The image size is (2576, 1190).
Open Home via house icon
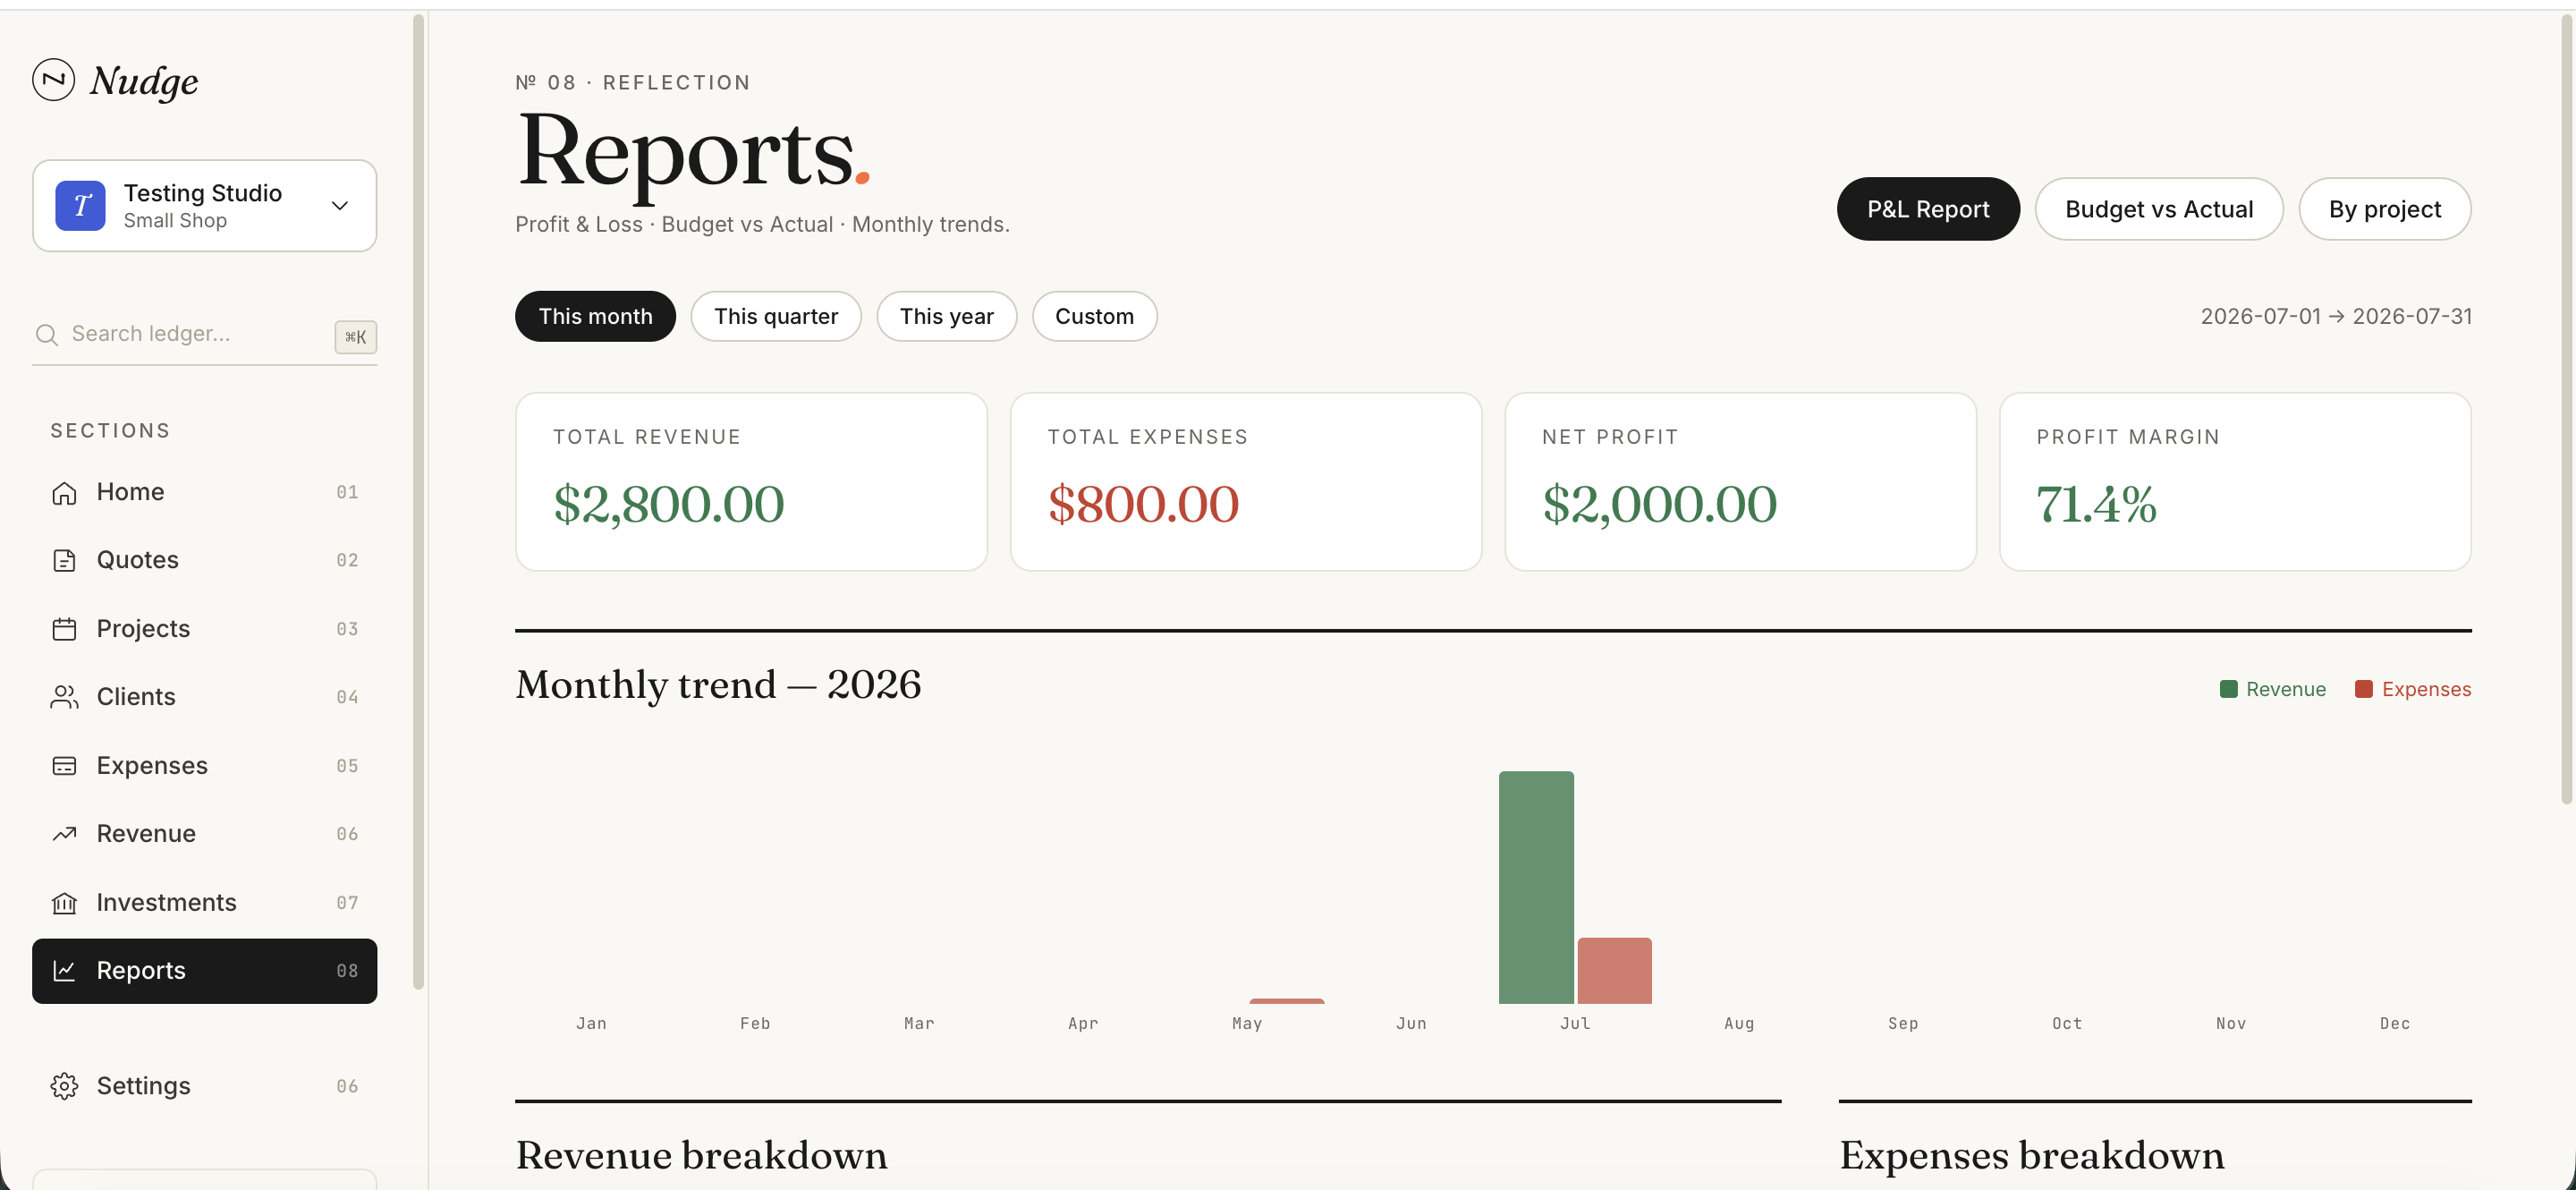[x=64, y=493]
